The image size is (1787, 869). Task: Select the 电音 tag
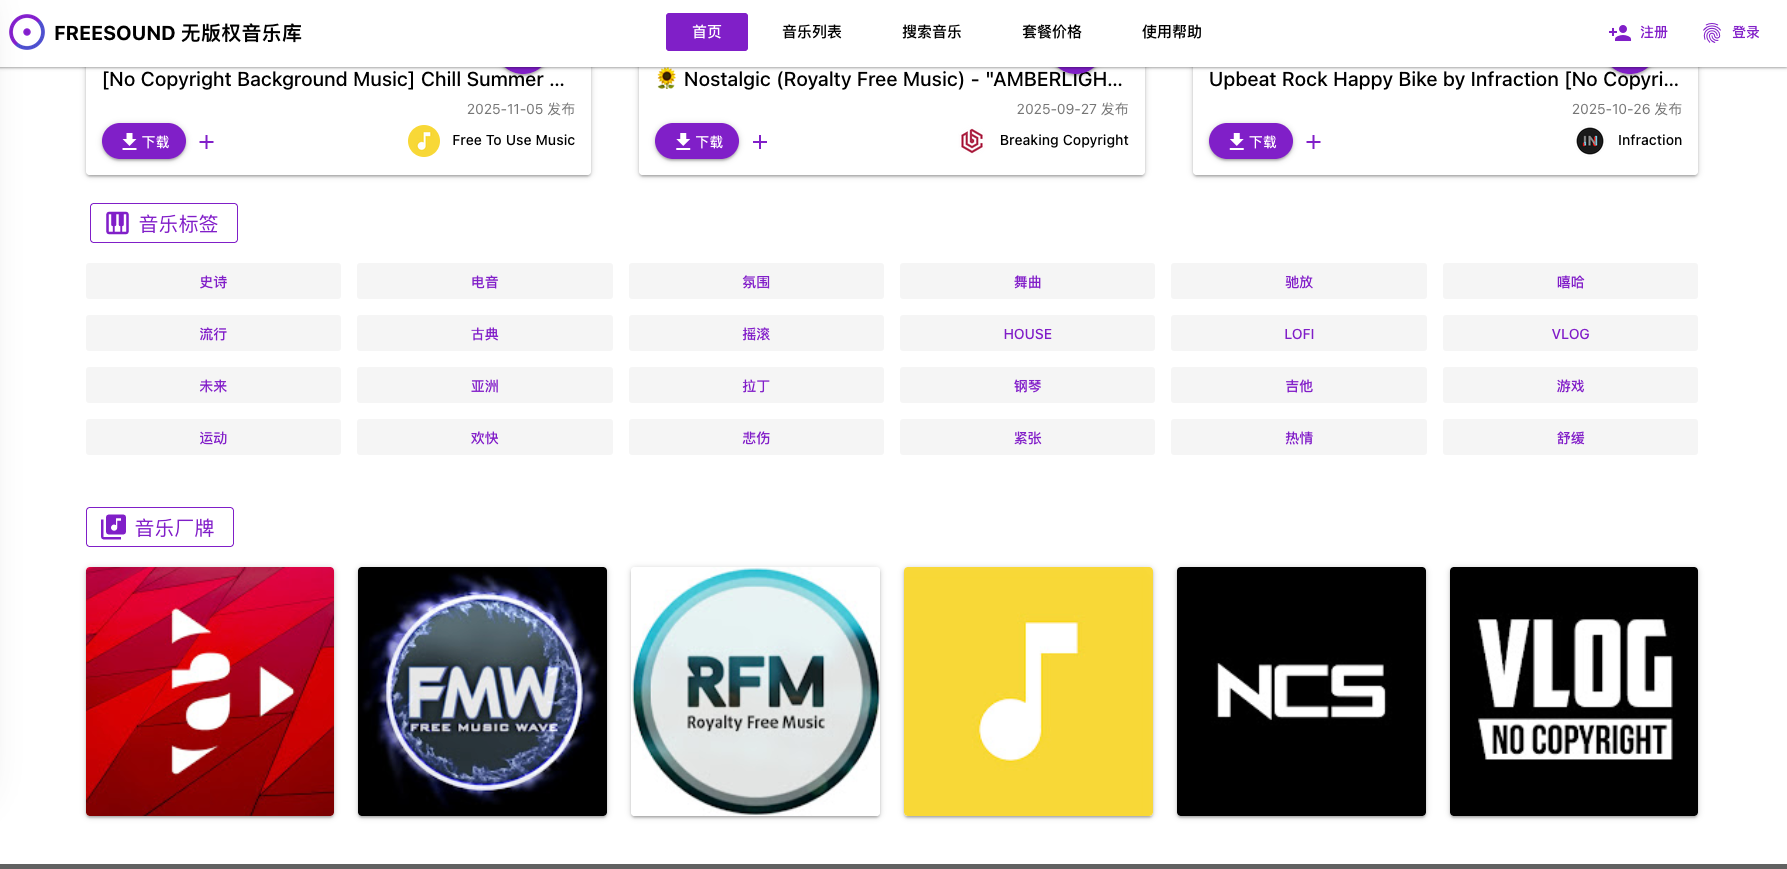485,281
